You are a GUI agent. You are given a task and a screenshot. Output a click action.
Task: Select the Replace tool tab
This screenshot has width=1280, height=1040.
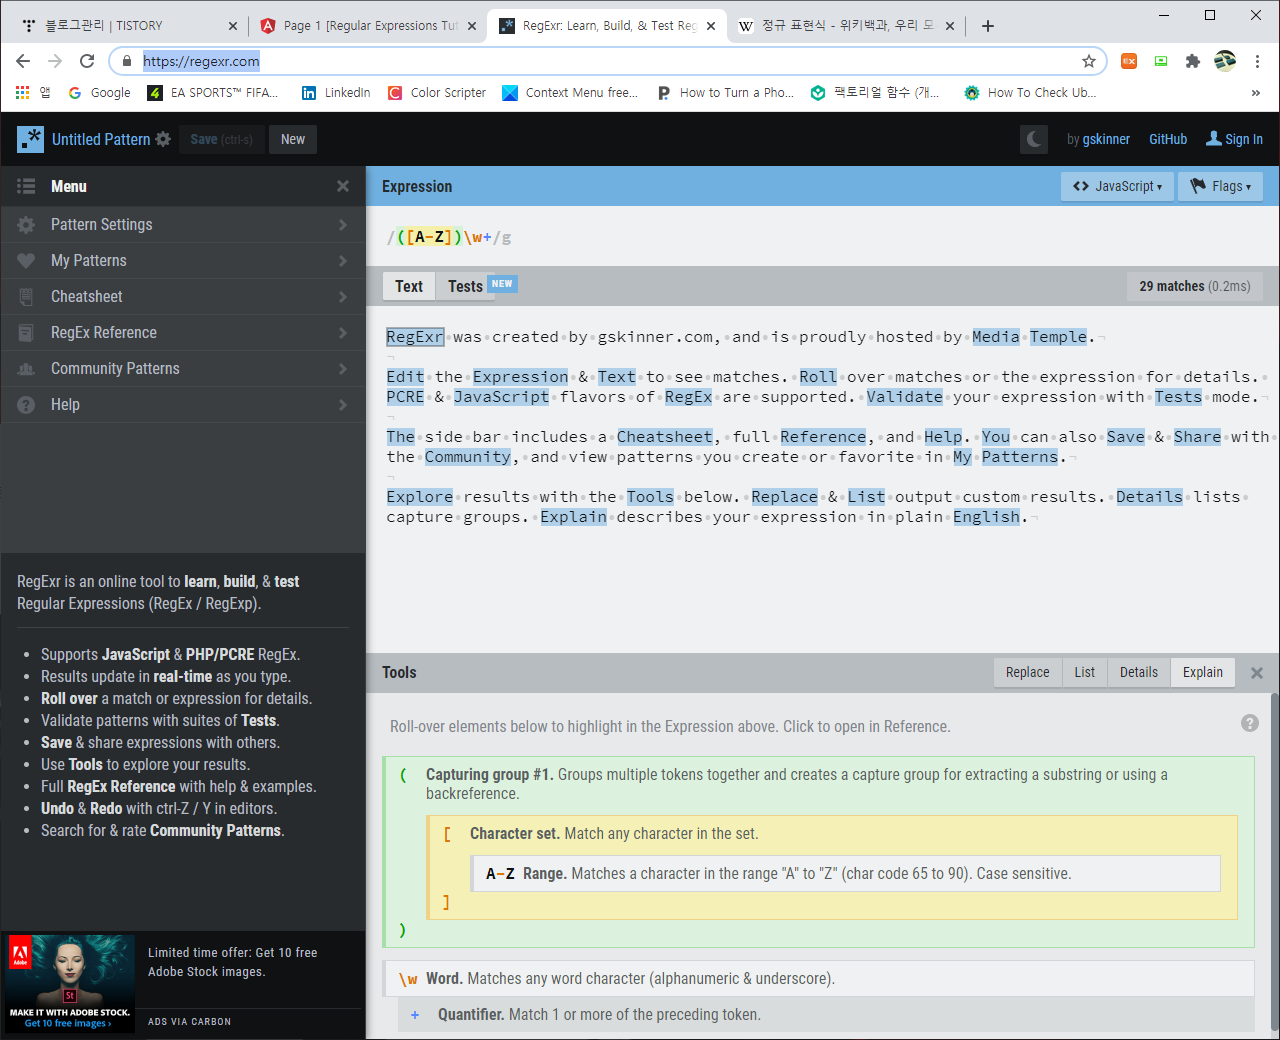point(1027,672)
